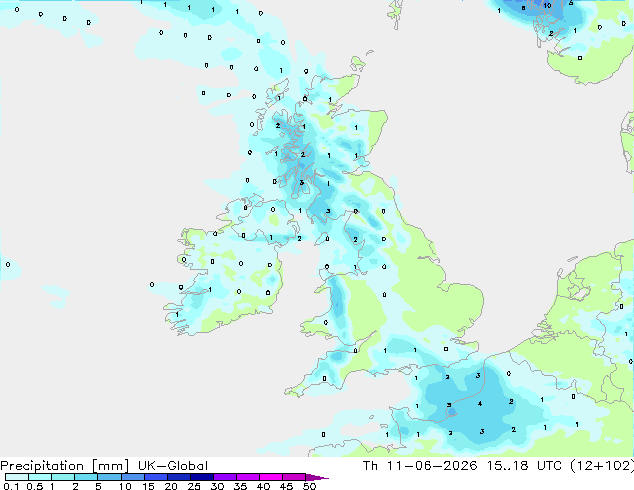
Task: Click the "[mm]" unit label
Action: tap(110, 466)
